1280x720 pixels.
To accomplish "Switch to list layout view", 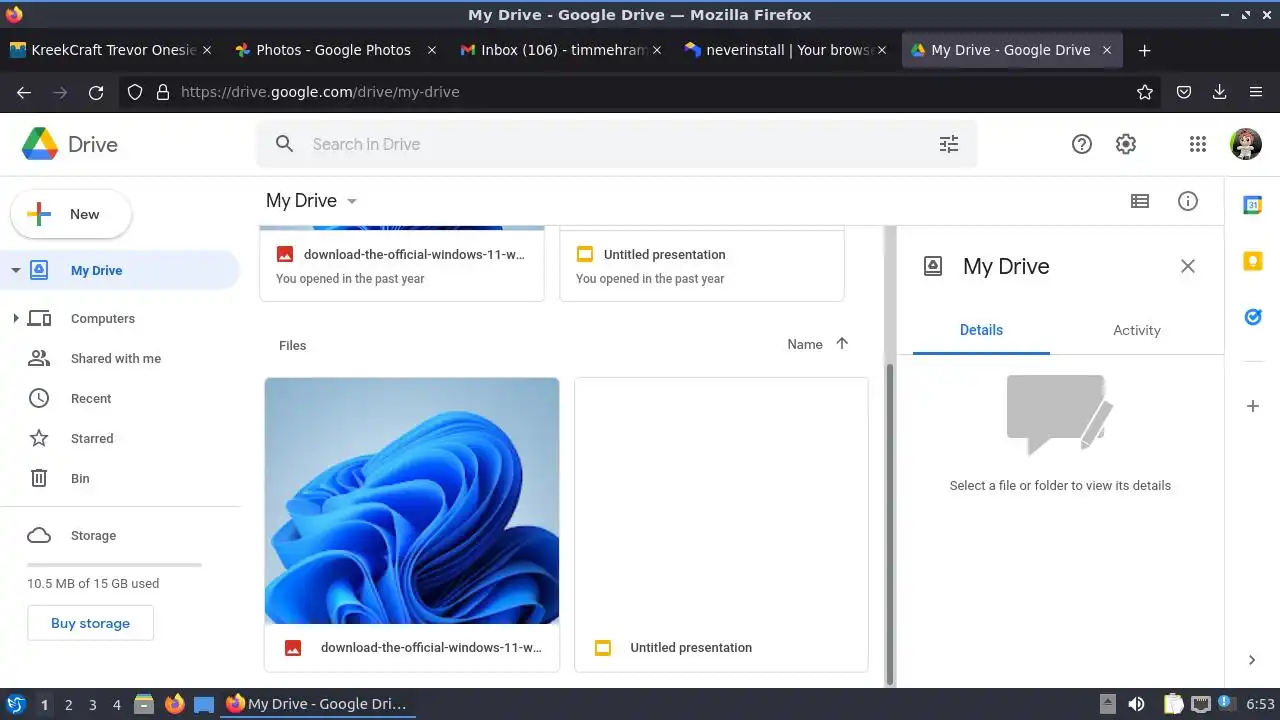I will coord(1140,201).
